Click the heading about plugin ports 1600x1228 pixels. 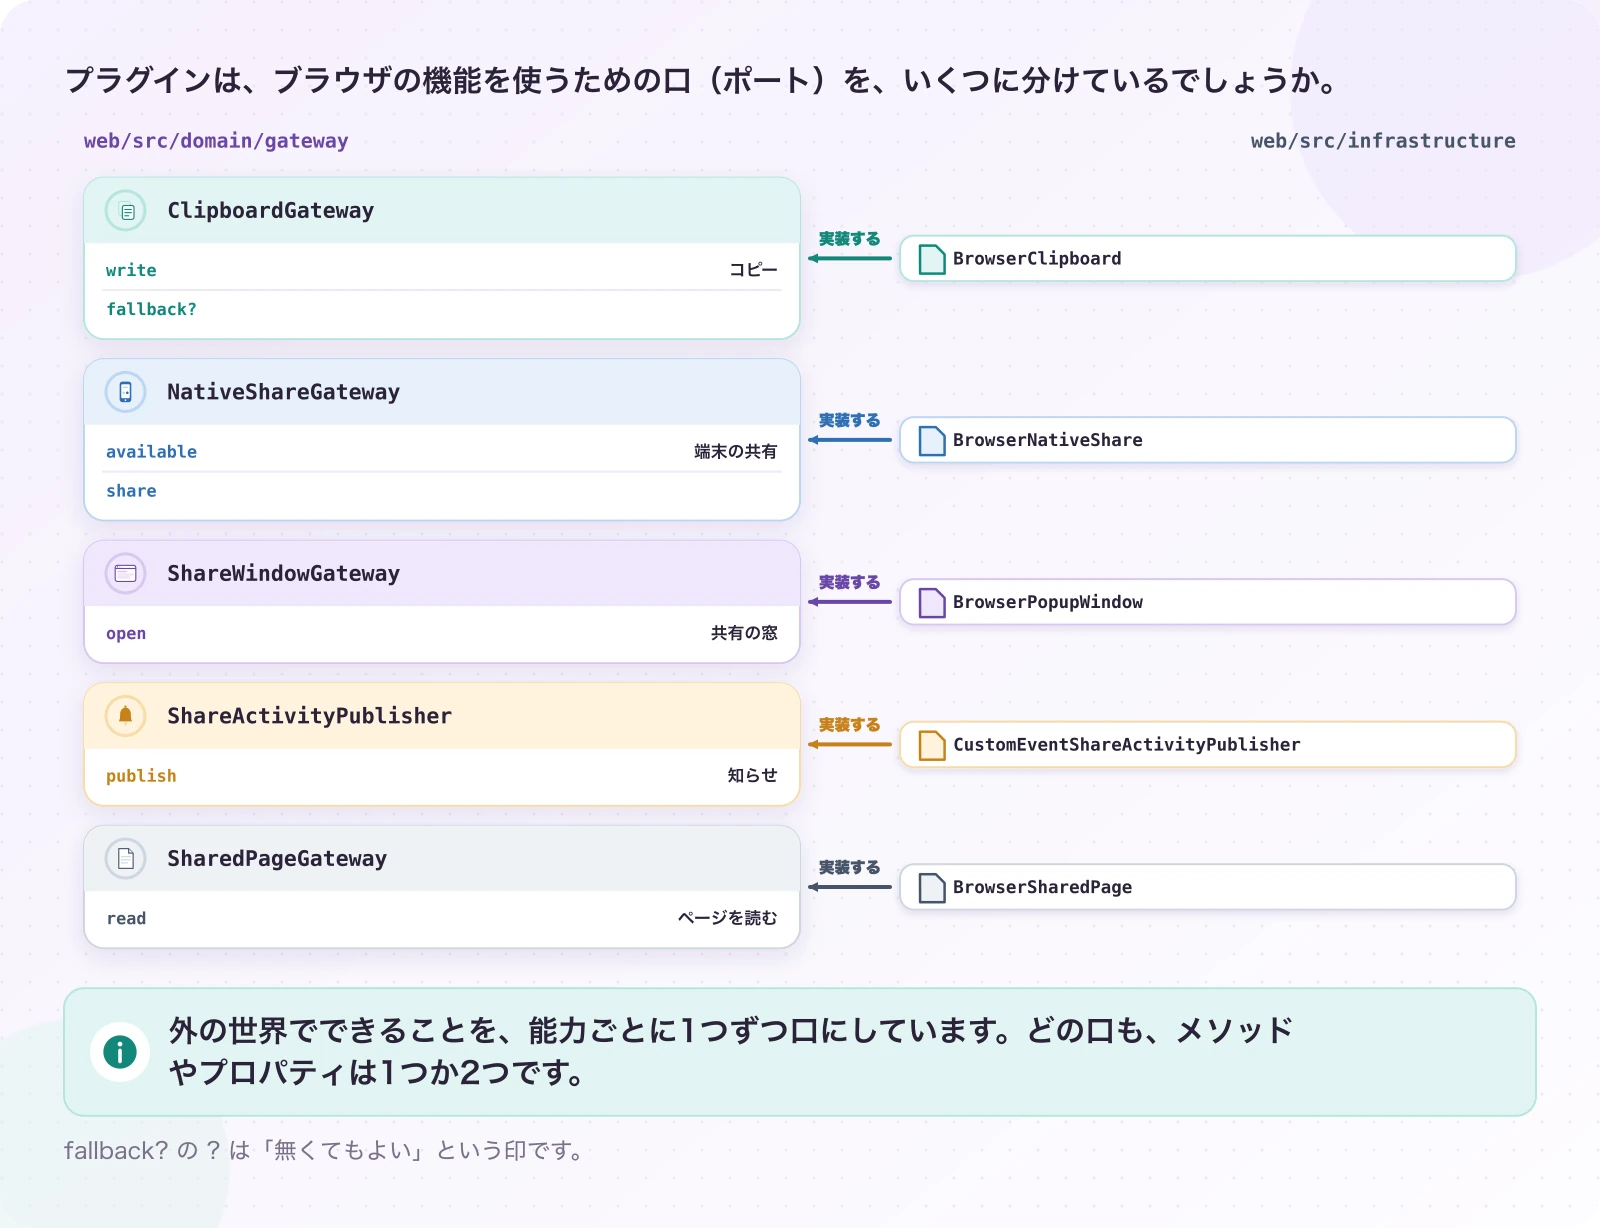702,80
